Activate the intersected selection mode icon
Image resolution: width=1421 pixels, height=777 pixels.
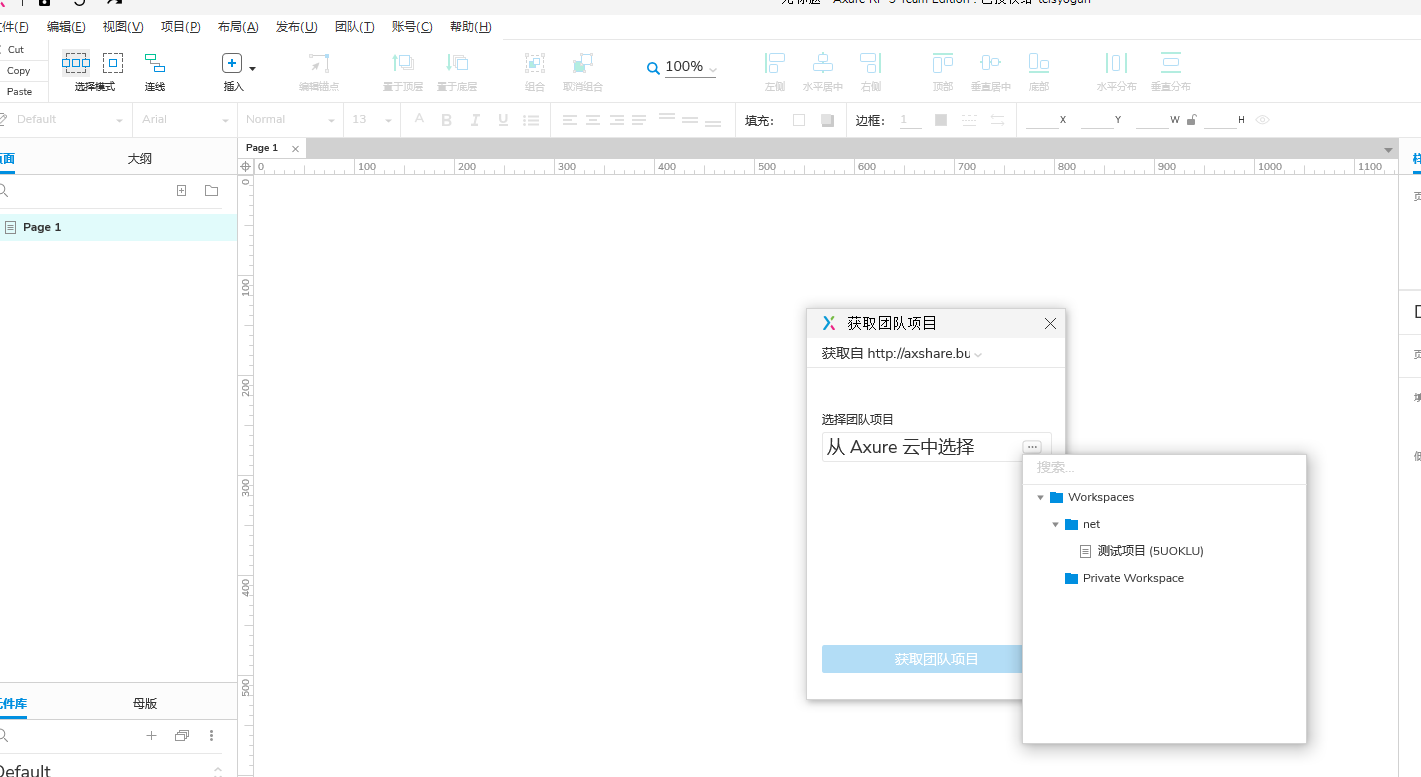tap(76, 63)
